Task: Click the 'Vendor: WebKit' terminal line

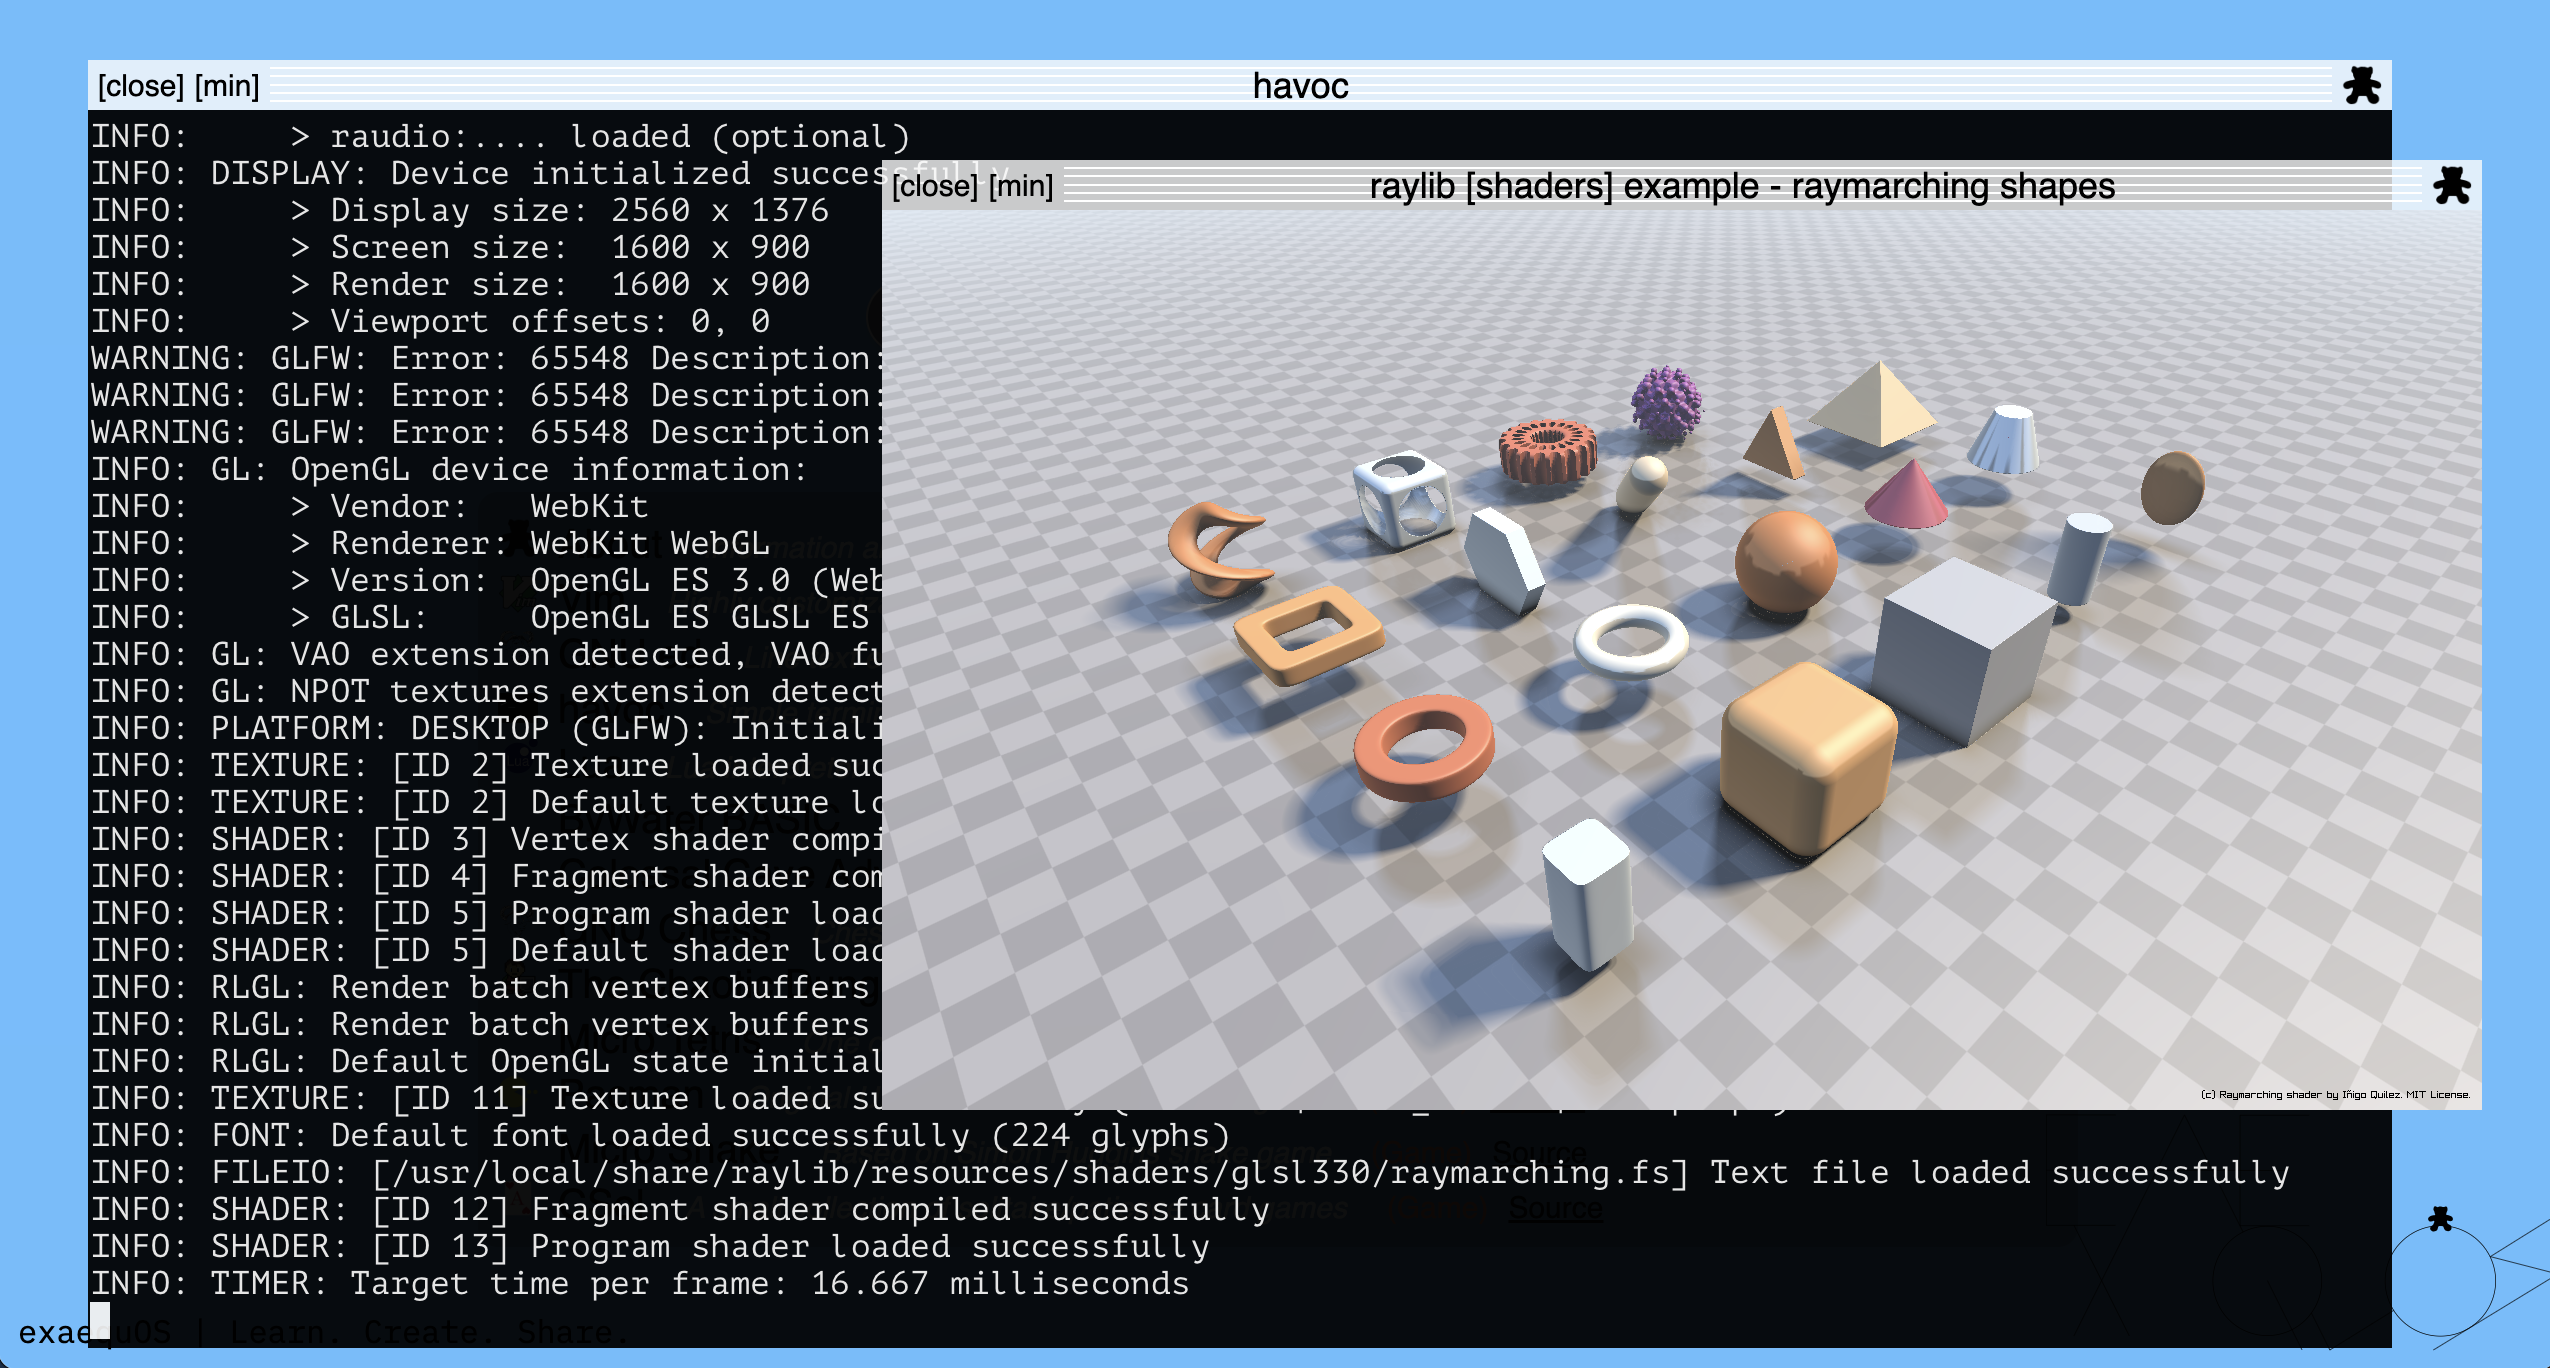Action: click(x=370, y=506)
